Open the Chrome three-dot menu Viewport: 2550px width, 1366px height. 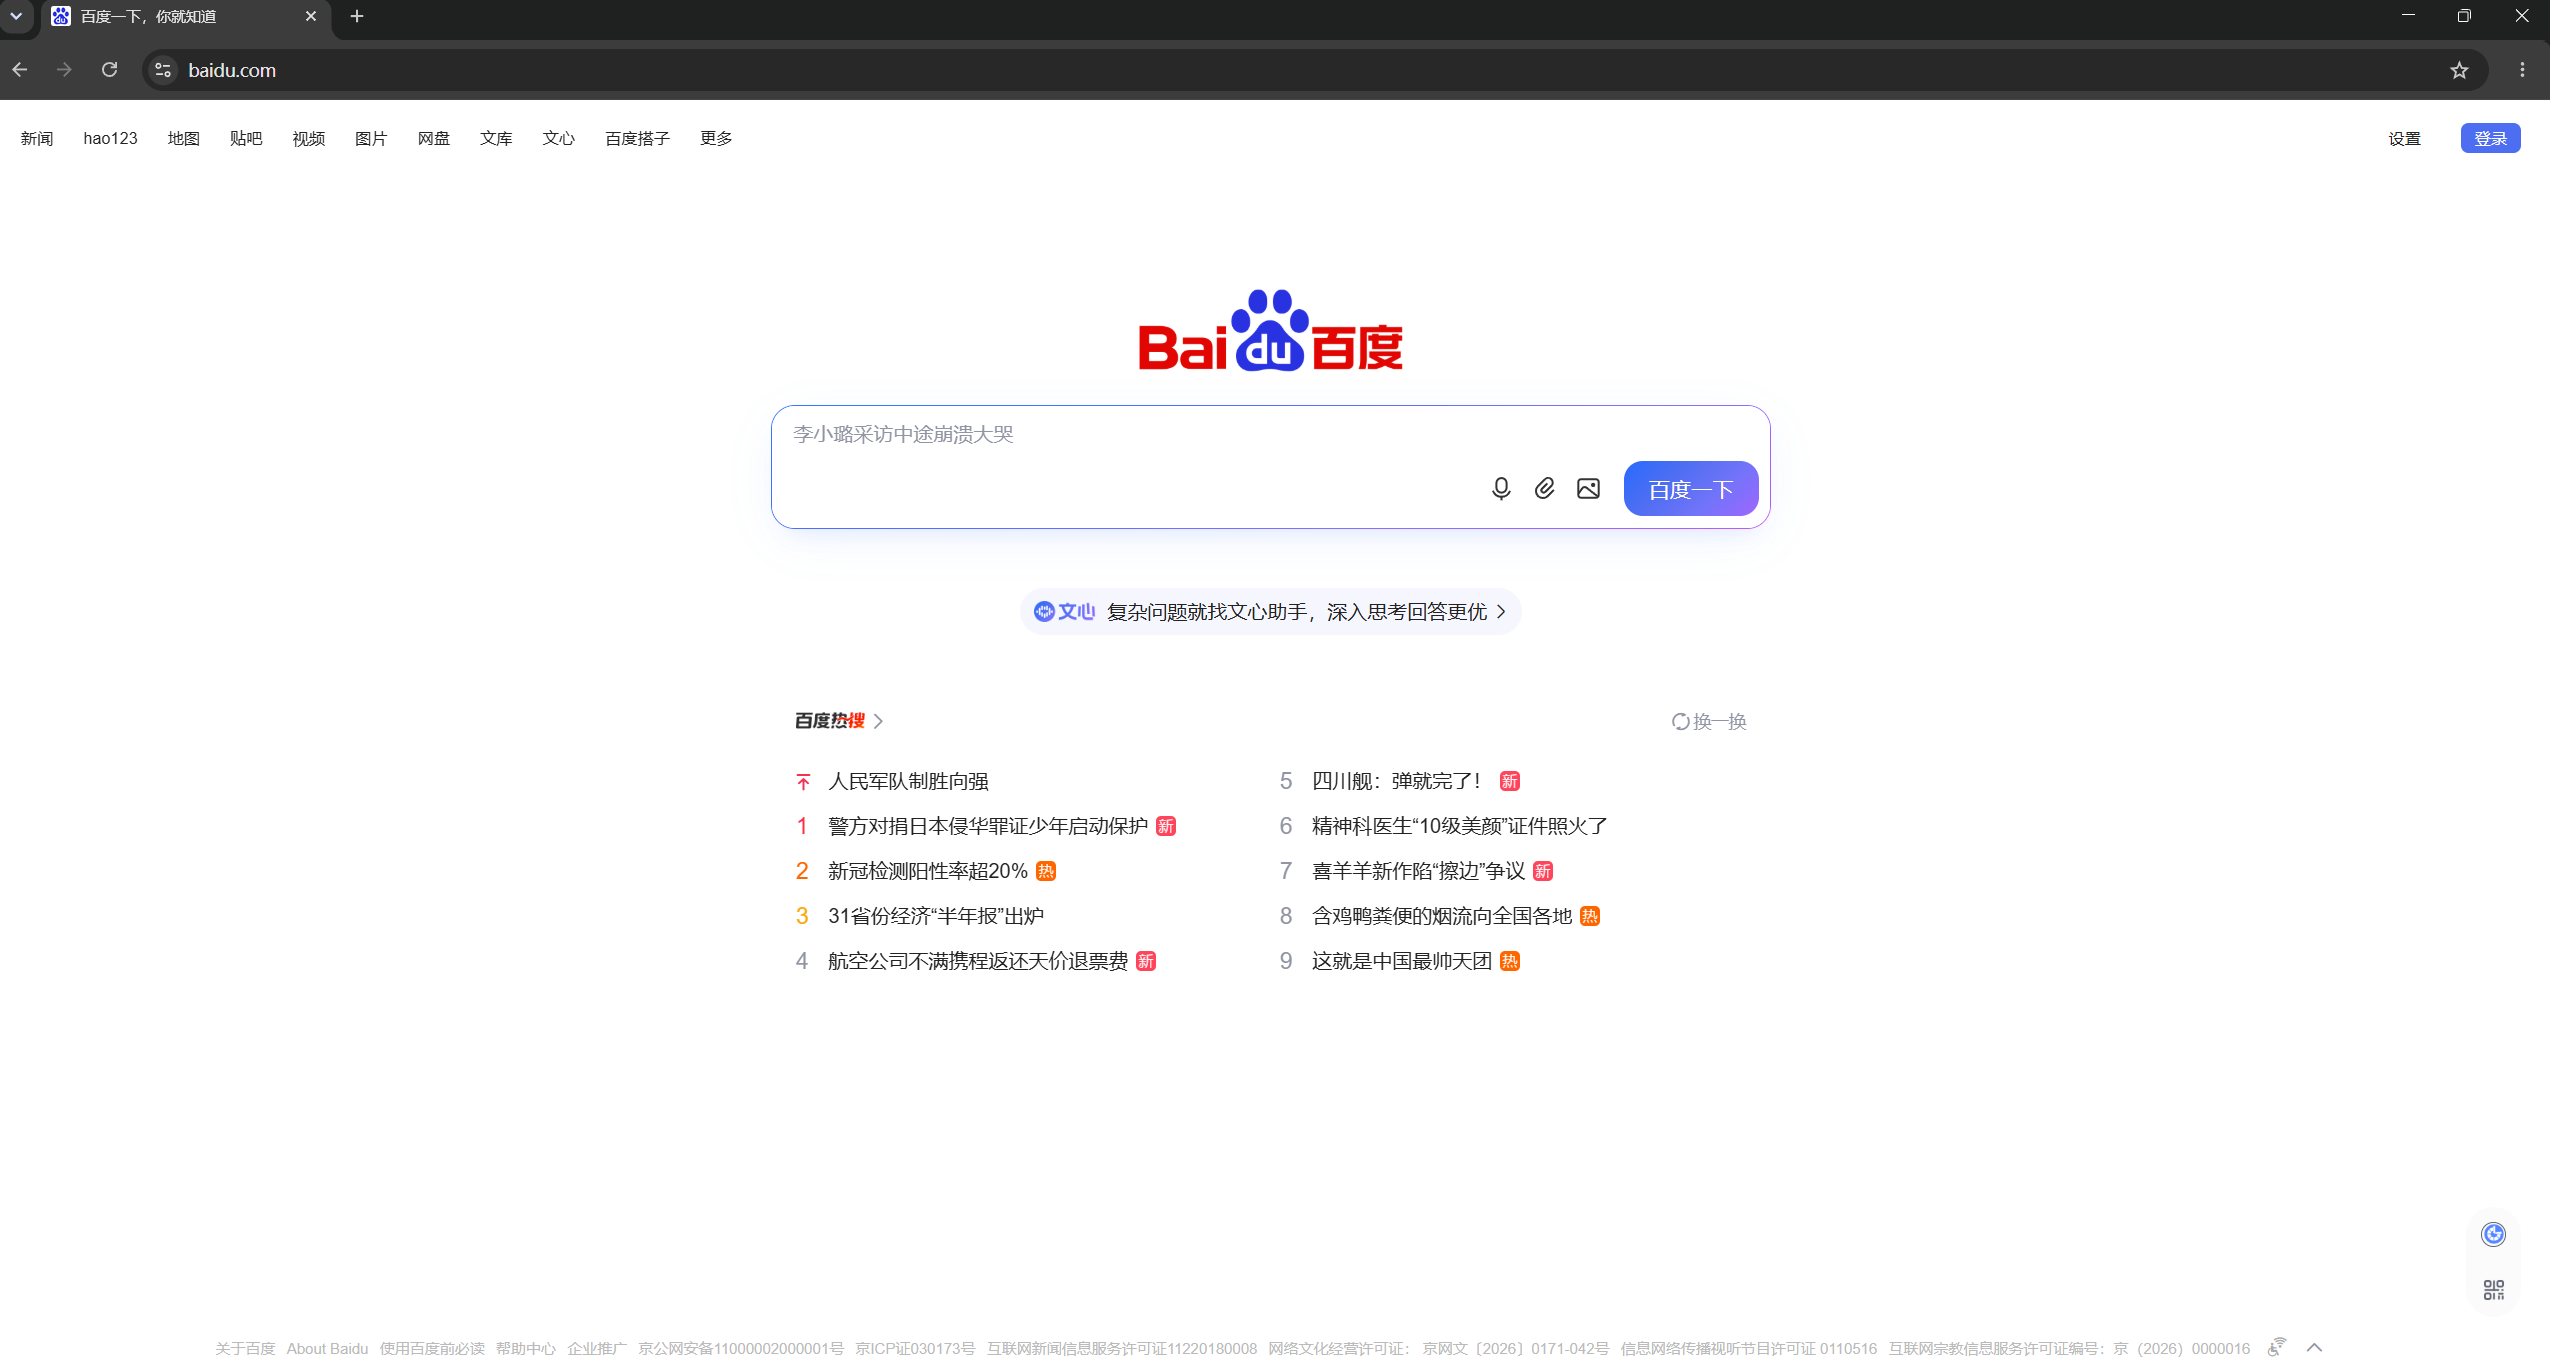2522,70
